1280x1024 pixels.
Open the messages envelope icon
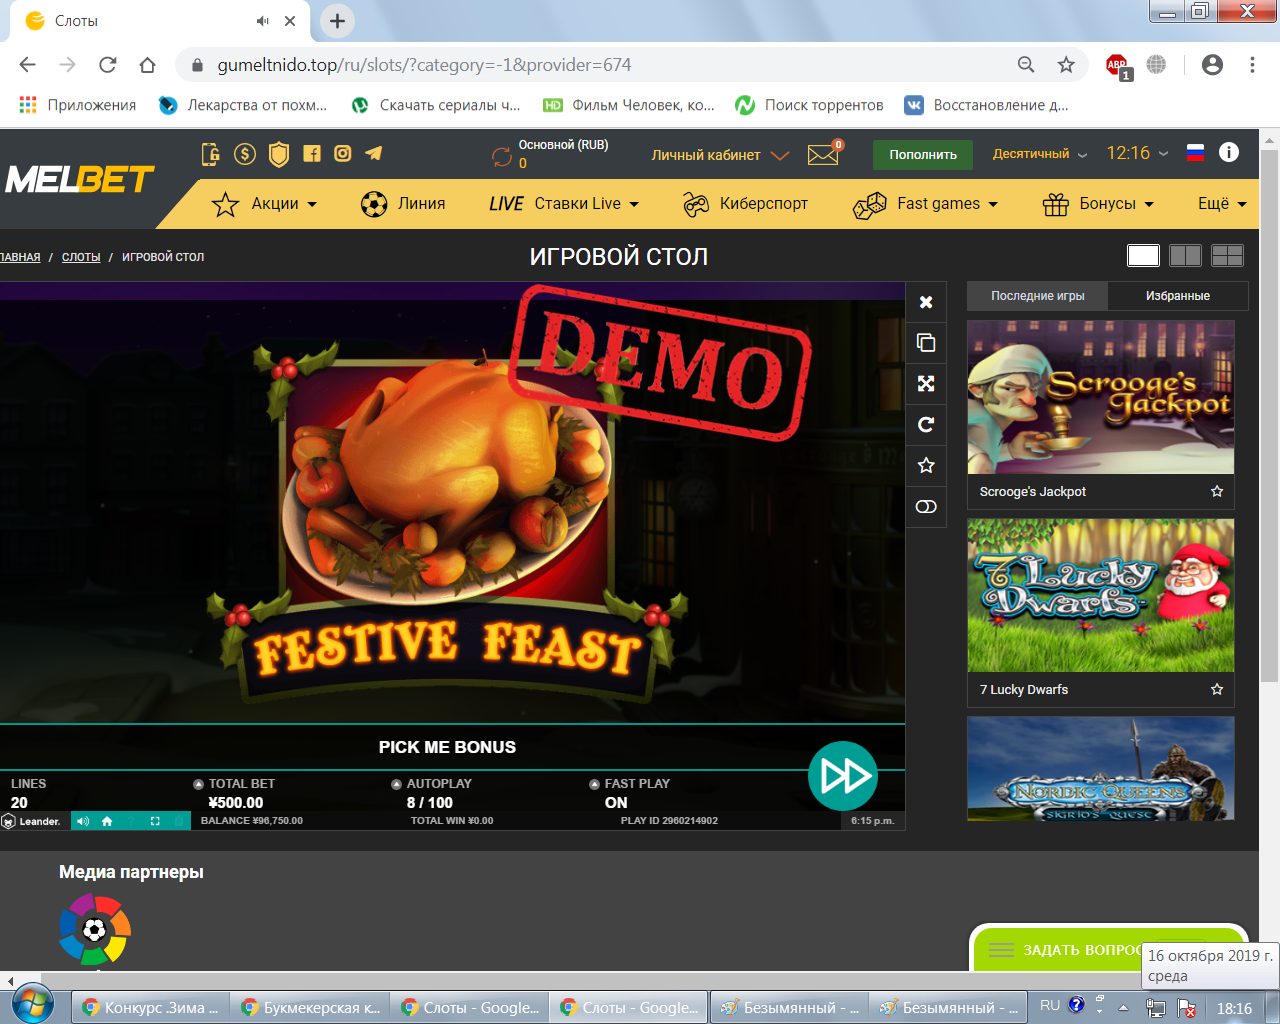(823, 155)
